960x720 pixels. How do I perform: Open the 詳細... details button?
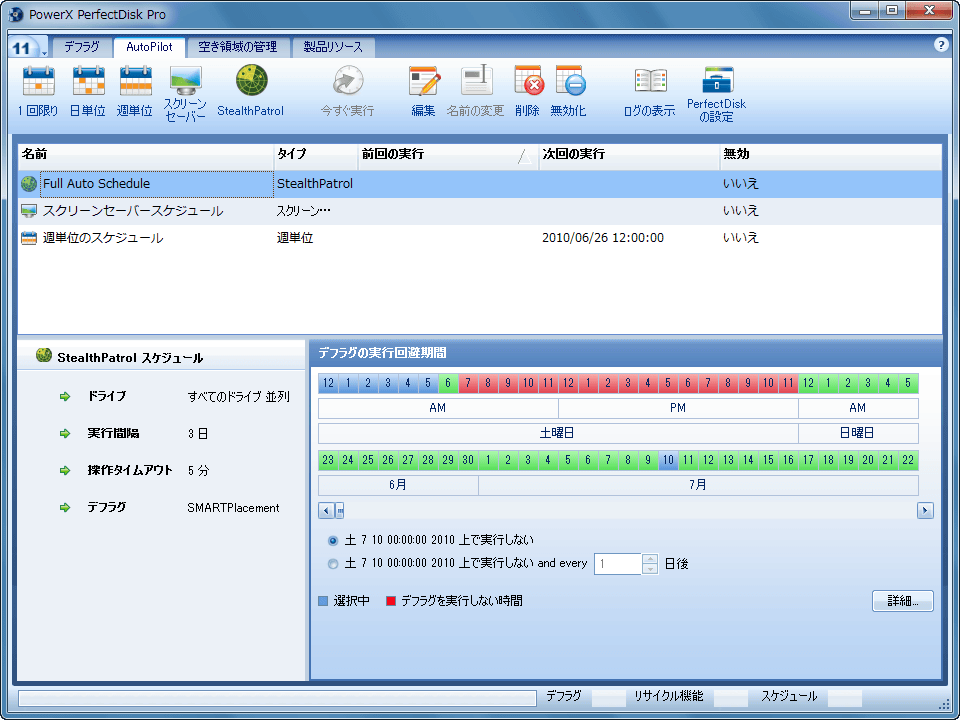[902, 601]
